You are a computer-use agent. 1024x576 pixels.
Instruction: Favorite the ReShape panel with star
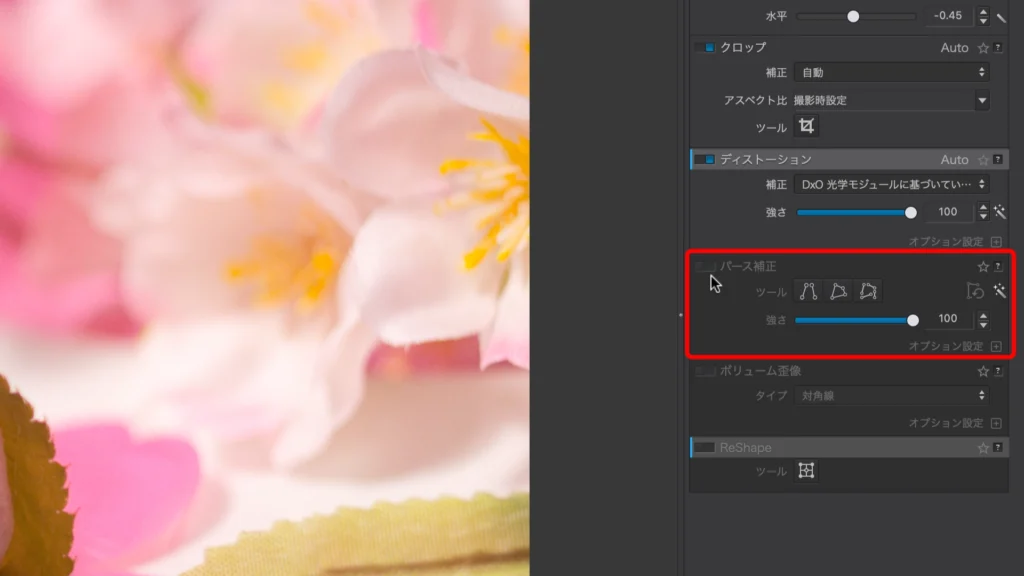click(983, 448)
